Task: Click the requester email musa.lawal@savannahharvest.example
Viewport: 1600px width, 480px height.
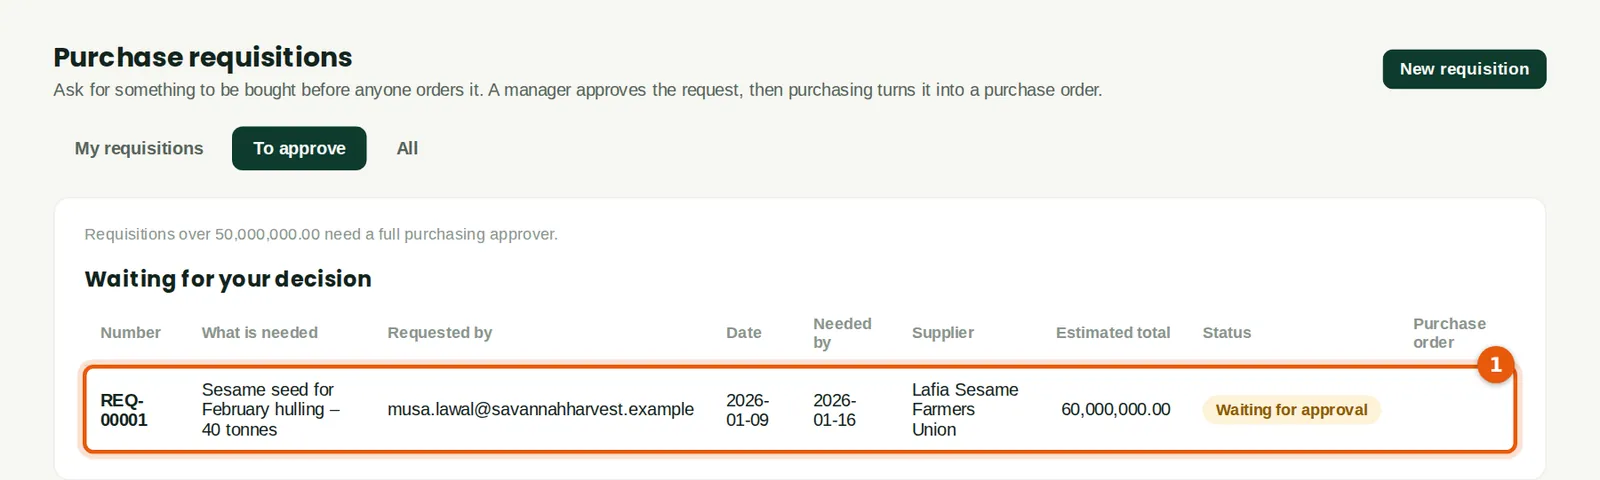Action: click(540, 410)
